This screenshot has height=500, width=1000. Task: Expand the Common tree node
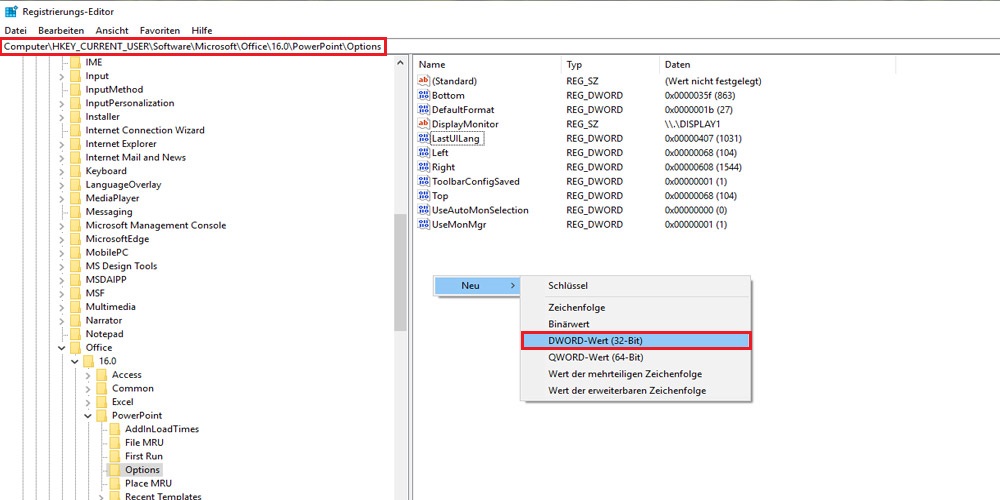pos(88,388)
